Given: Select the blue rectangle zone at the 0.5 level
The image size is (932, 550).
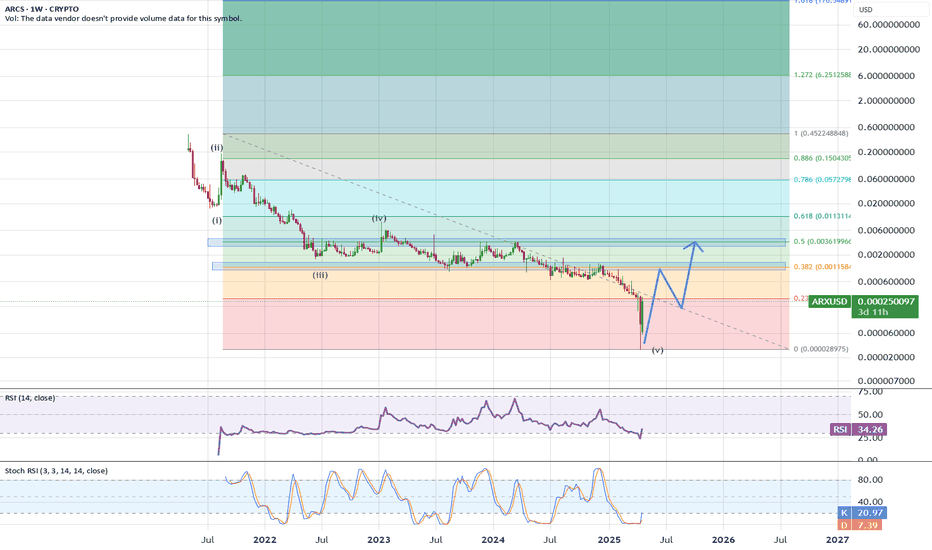Looking at the screenshot, I should (x=496, y=242).
